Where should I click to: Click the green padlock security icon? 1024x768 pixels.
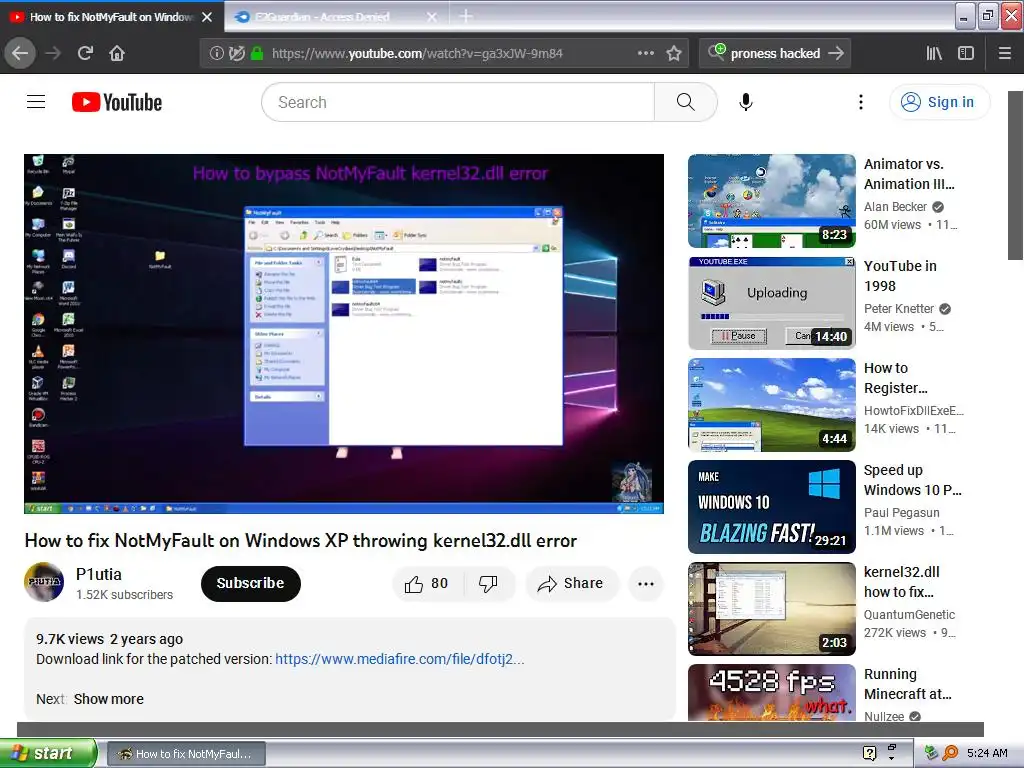click(x=257, y=54)
